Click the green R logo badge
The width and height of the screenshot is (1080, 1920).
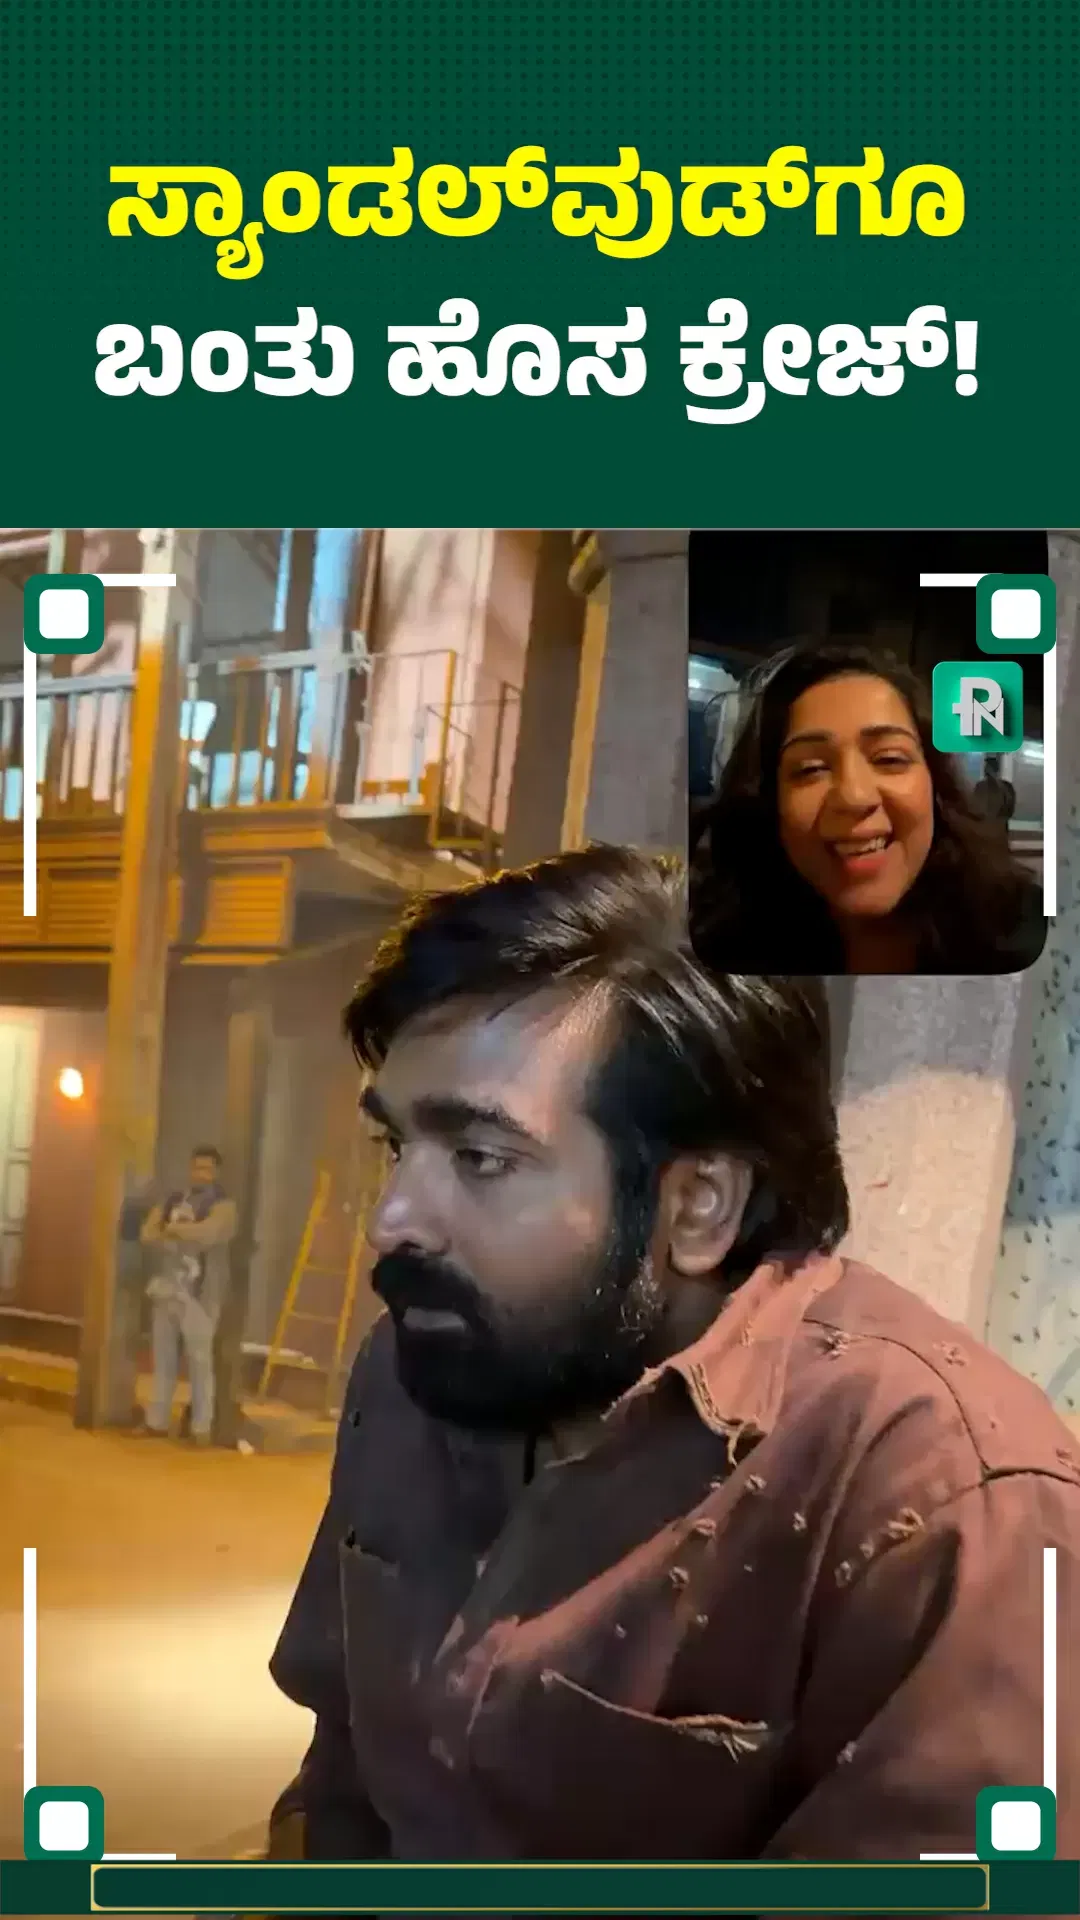click(977, 707)
